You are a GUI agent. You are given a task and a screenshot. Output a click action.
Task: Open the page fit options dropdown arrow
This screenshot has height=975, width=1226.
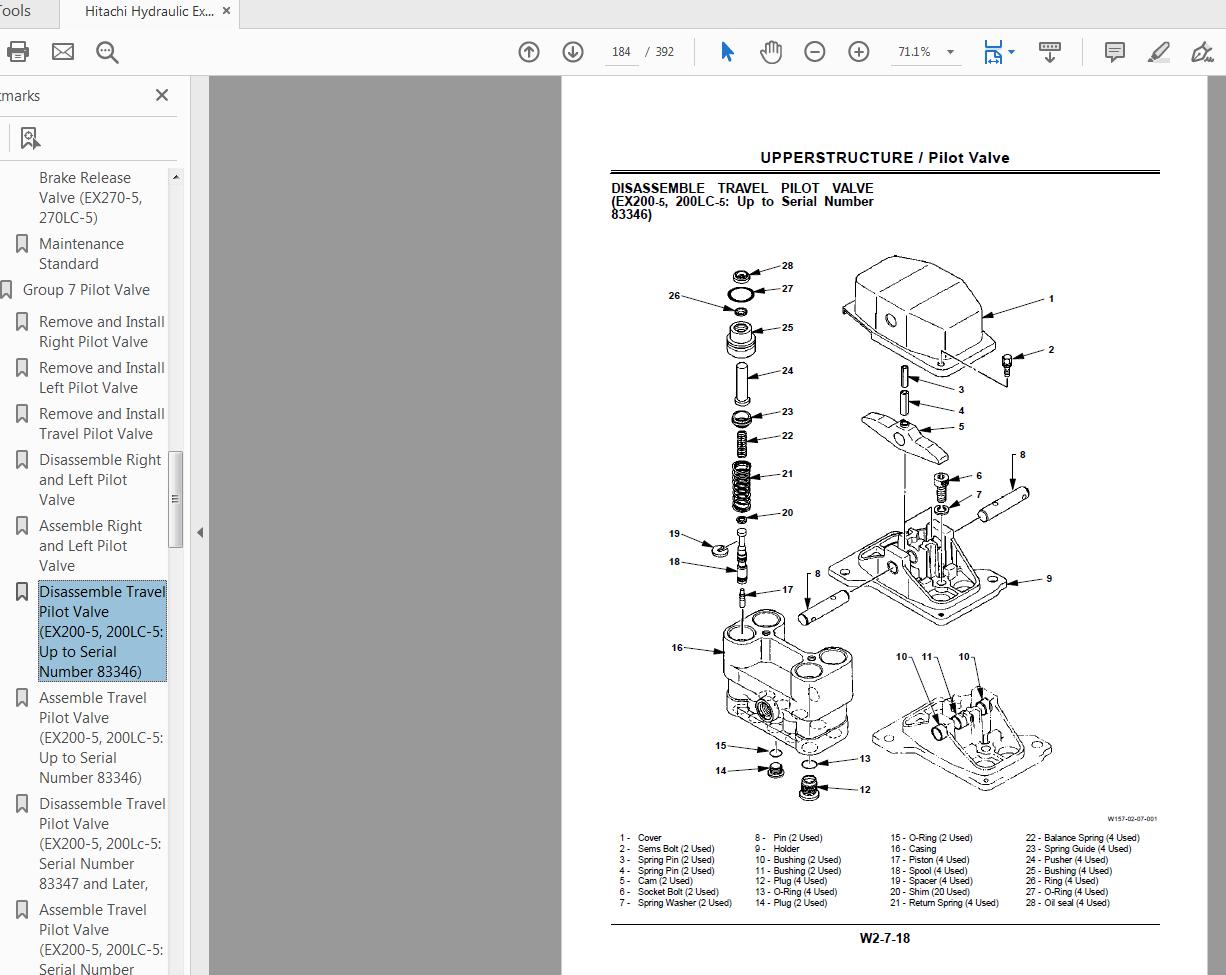pos(1009,51)
